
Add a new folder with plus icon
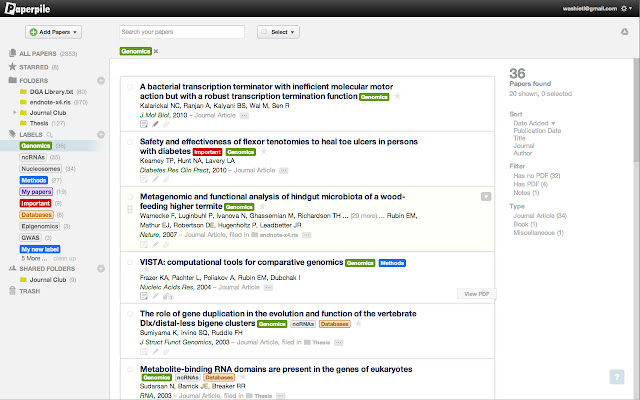[100, 79]
